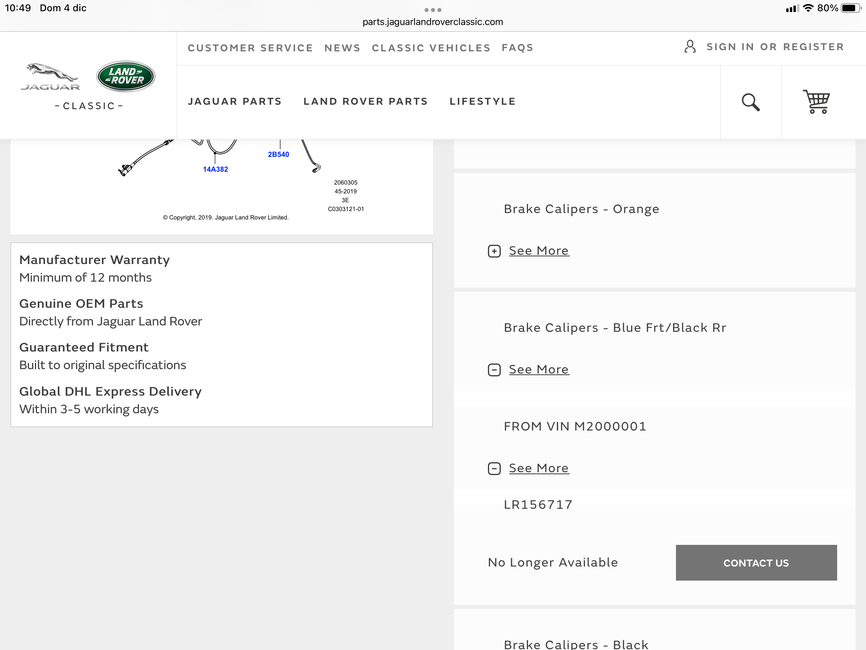The image size is (866, 650).
Task: Click Minimum of 12 months text
Action: 86,278
